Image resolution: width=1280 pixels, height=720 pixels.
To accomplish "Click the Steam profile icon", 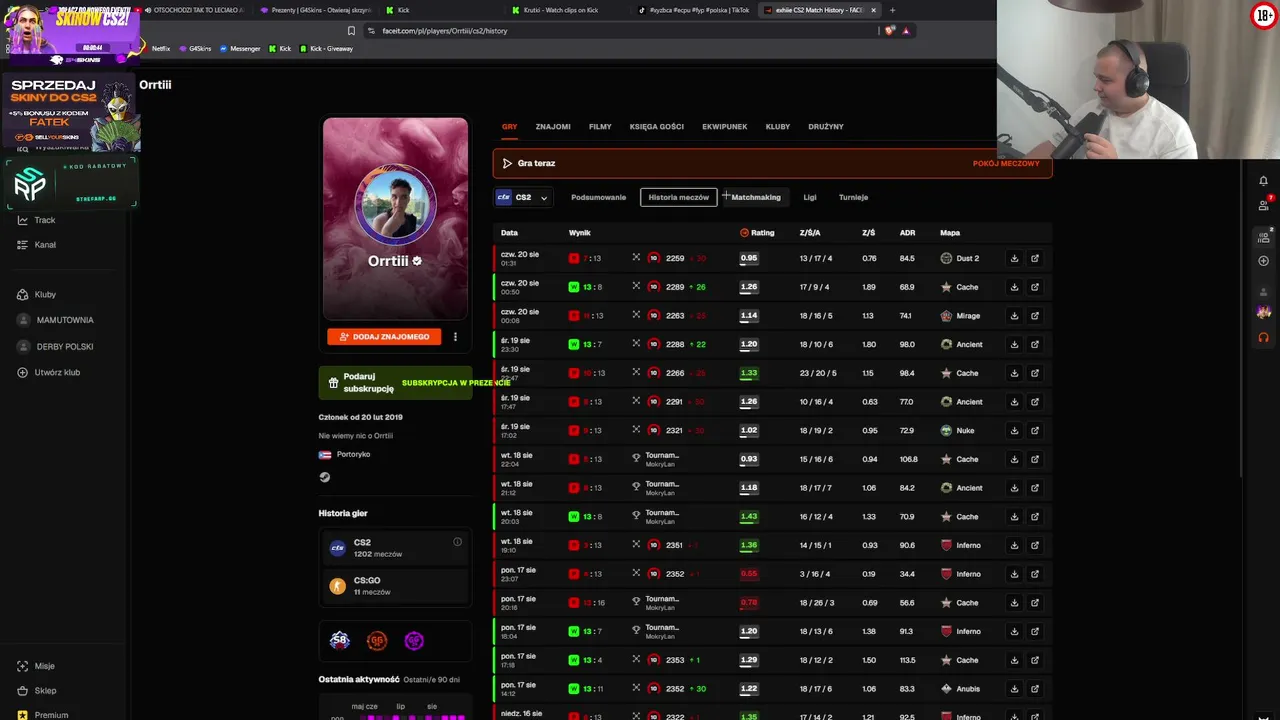I will pos(324,477).
